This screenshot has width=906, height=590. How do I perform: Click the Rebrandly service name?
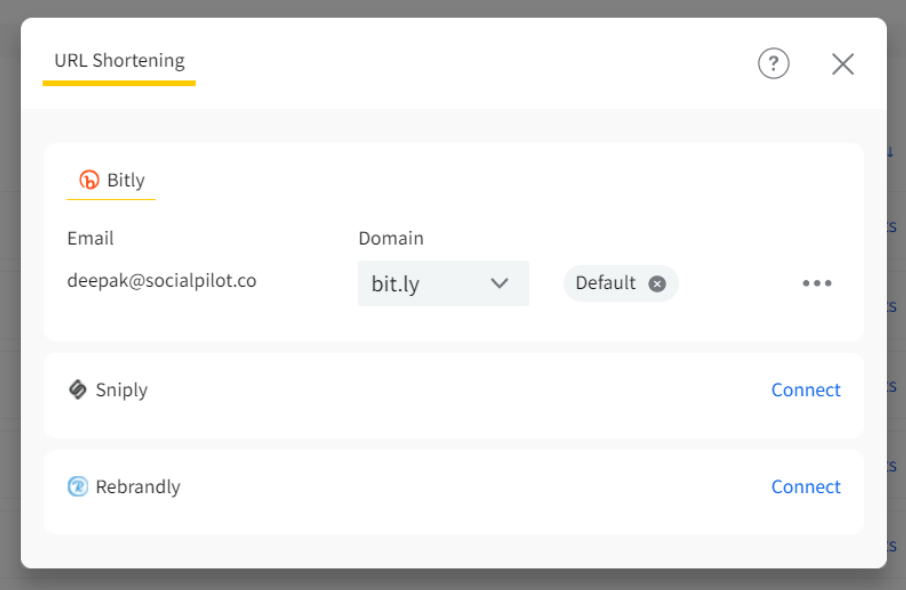click(x=138, y=487)
